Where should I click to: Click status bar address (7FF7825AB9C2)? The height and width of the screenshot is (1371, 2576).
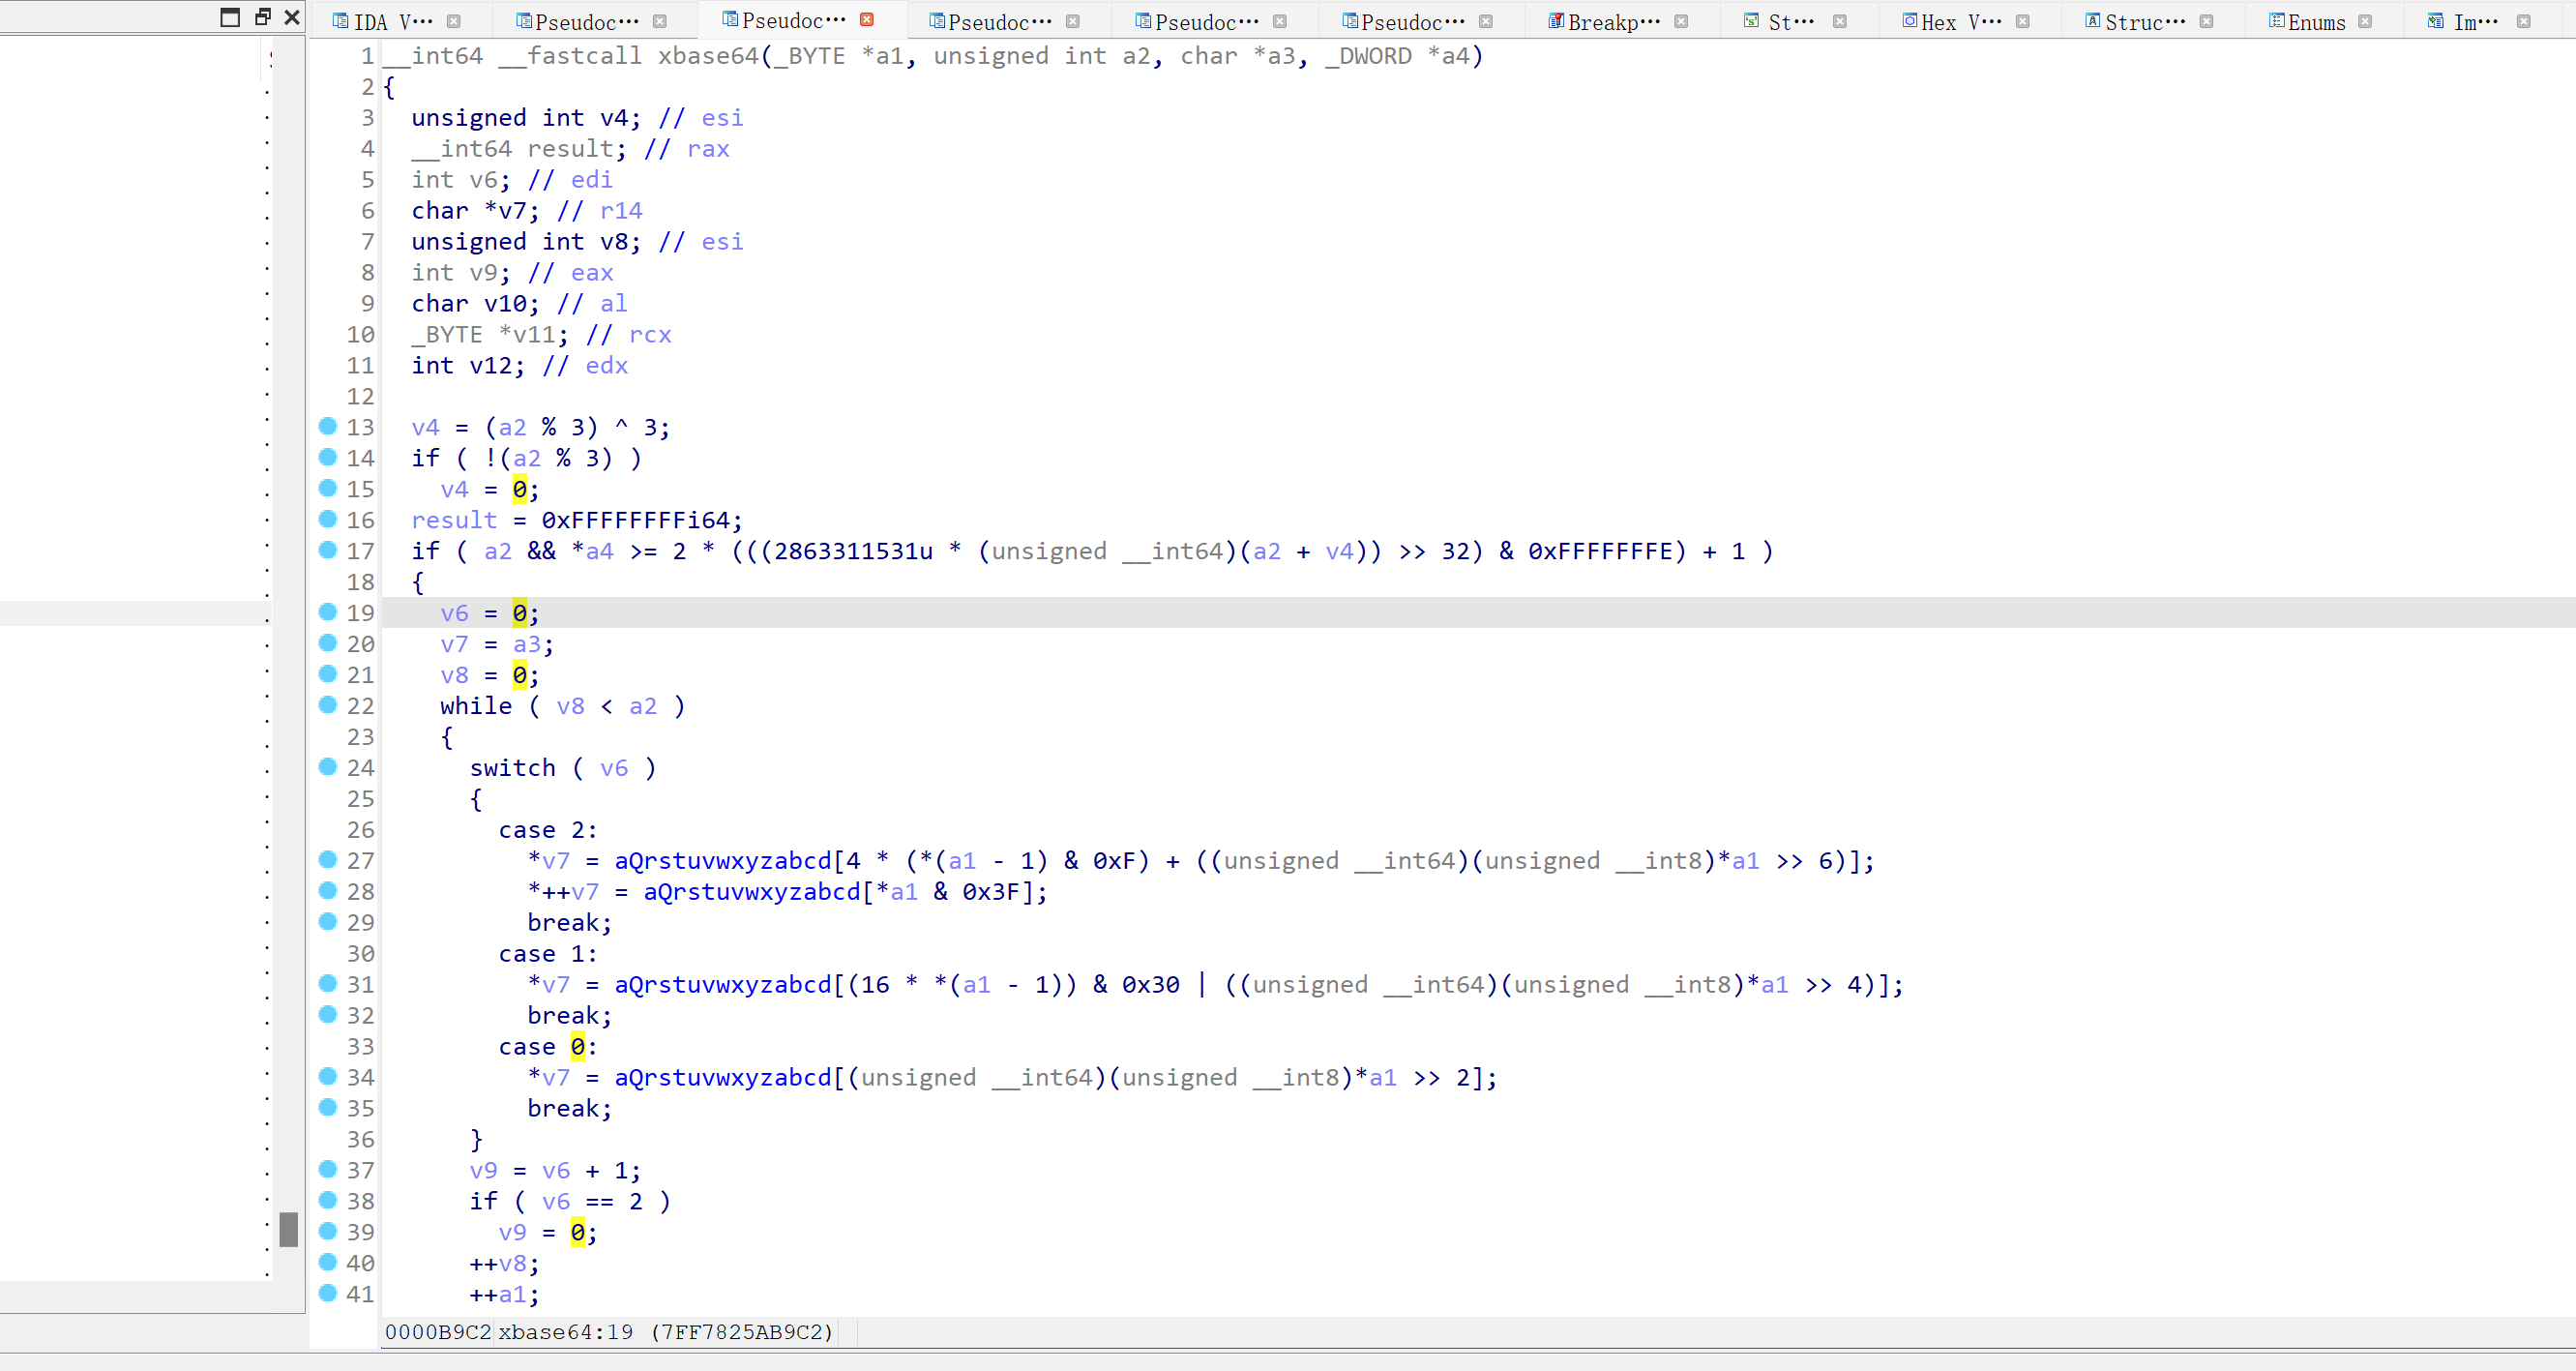(x=741, y=1332)
